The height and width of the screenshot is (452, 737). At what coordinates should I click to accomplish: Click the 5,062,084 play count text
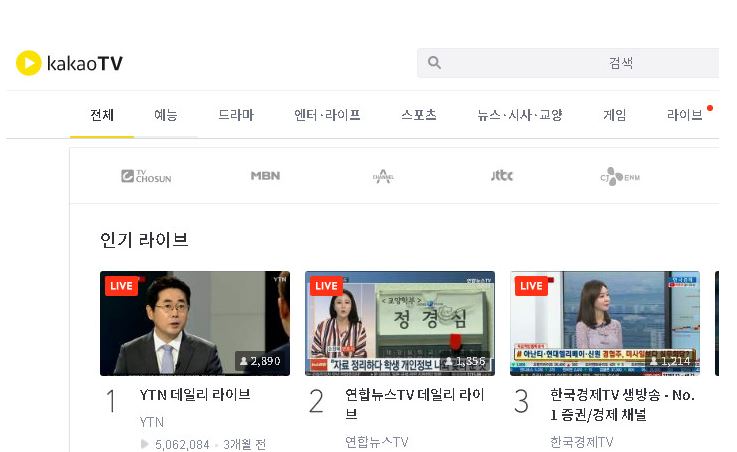coord(182,444)
